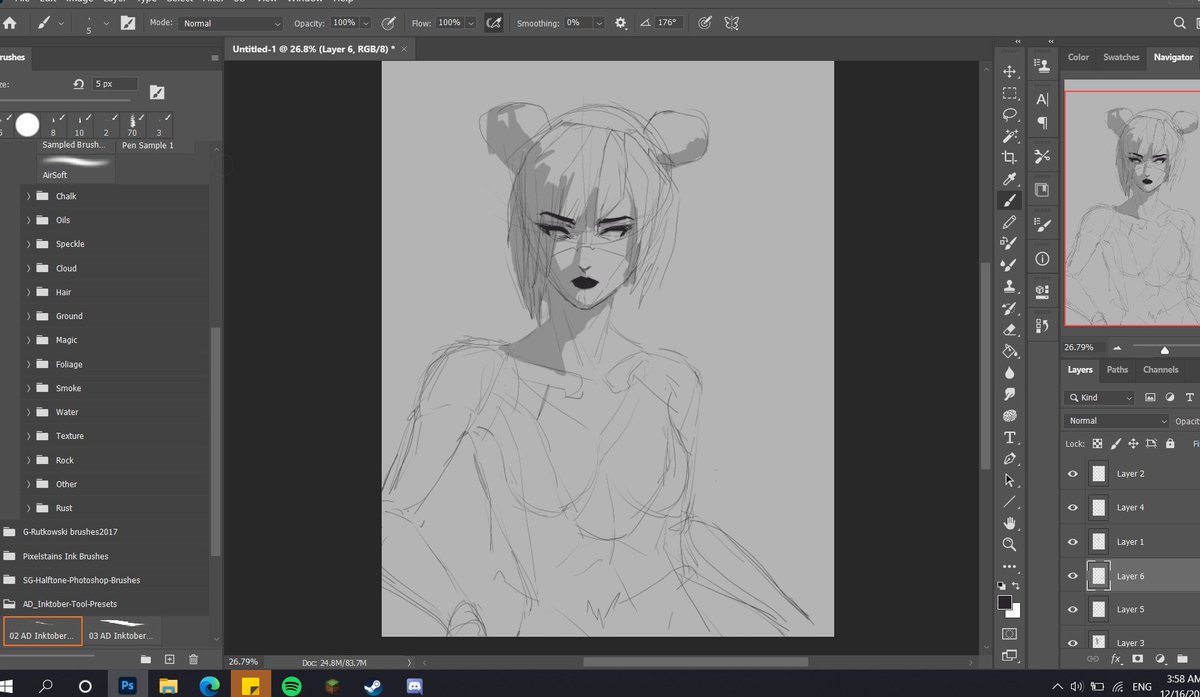Open the Info panel icon
The height and width of the screenshot is (697, 1200).
pos(1042,258)
